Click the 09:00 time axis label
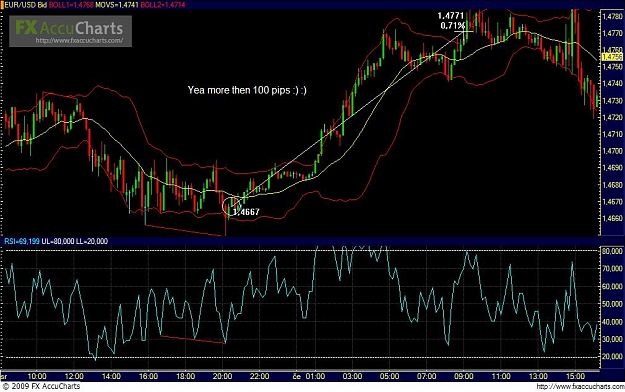This screenshot has width=625, height=392. [x=464, y=376]
